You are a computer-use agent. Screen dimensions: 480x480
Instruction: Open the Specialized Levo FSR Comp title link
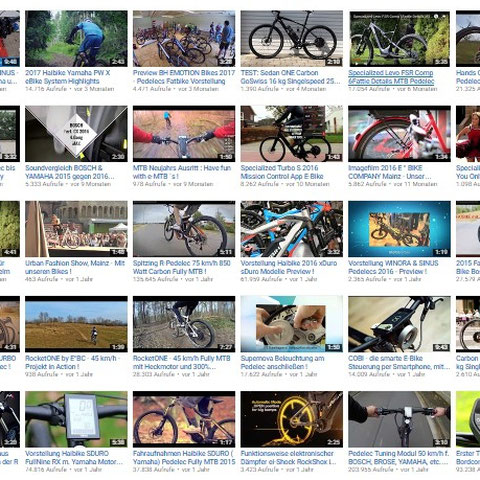coord(391,77)
